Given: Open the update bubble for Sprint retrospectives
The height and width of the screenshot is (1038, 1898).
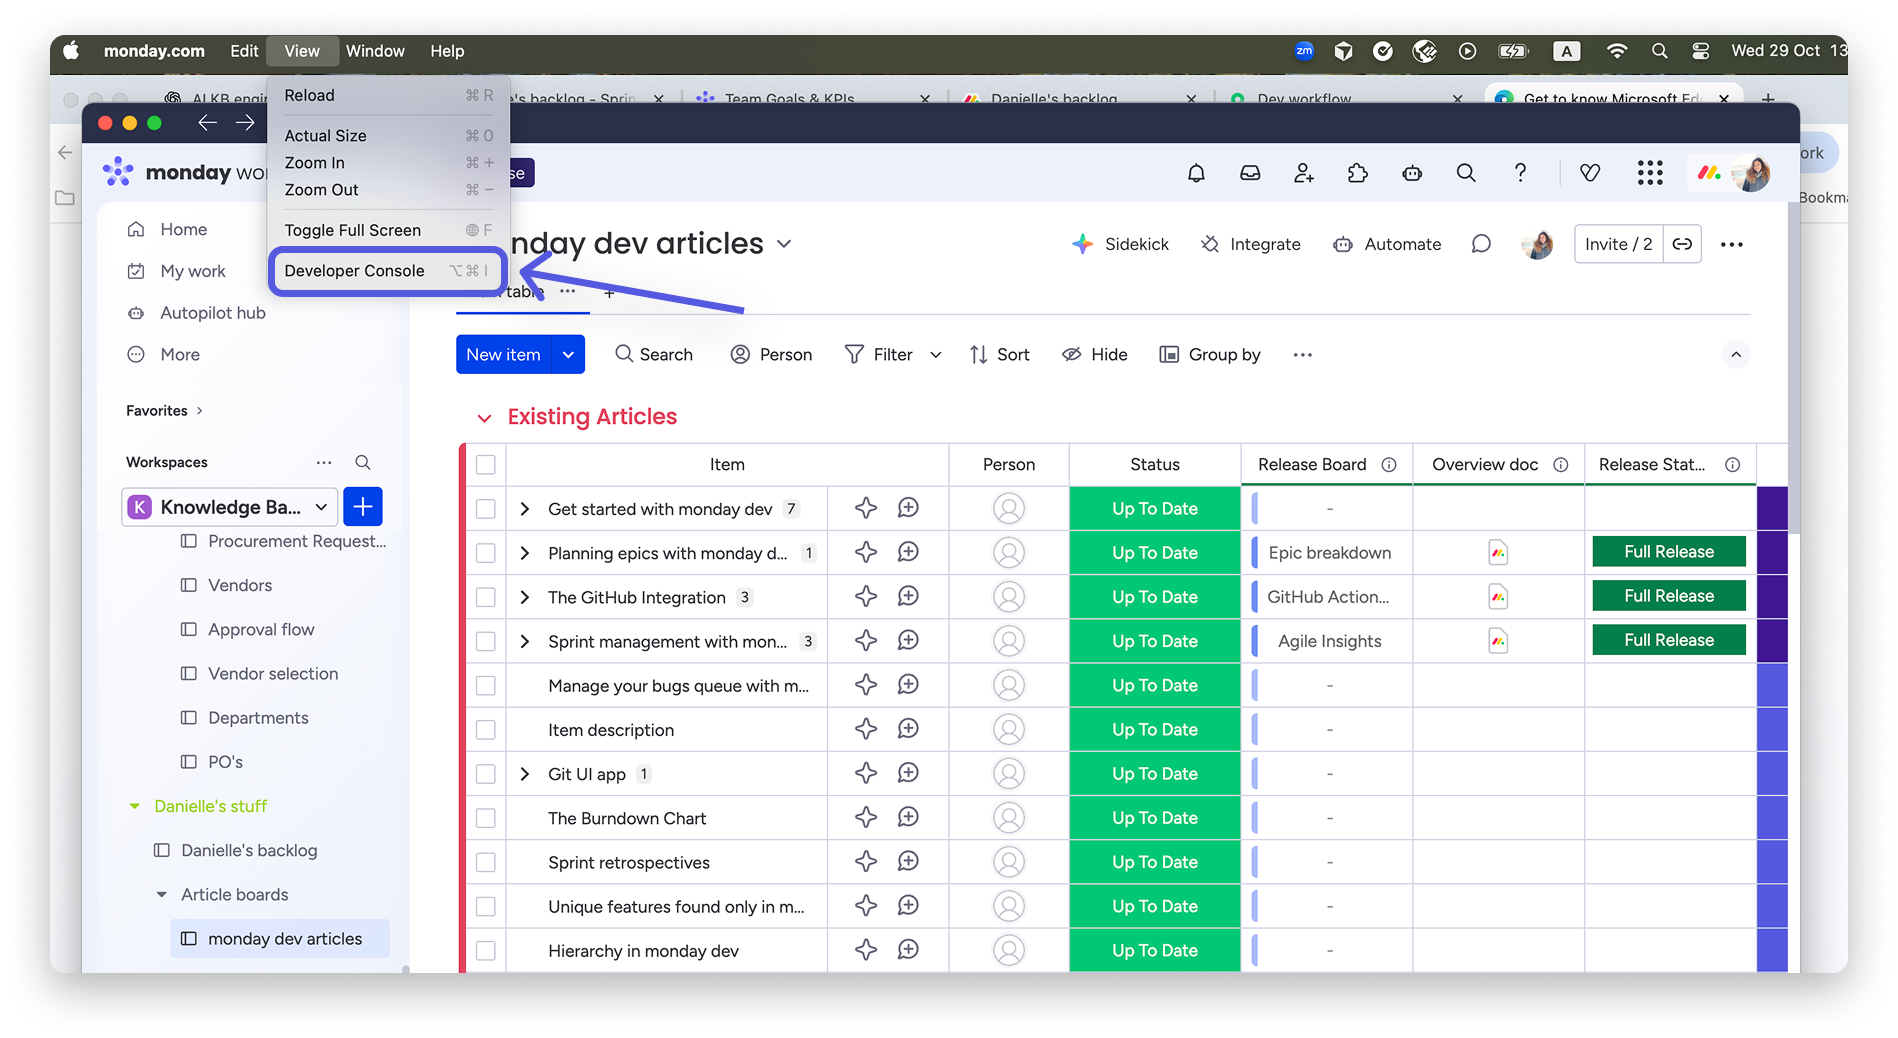Looking at the screenshot, I should tap(908, 861).
